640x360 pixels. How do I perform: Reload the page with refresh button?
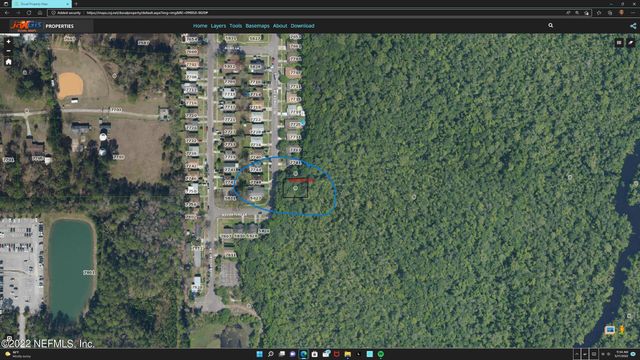(x=29, y=13)
